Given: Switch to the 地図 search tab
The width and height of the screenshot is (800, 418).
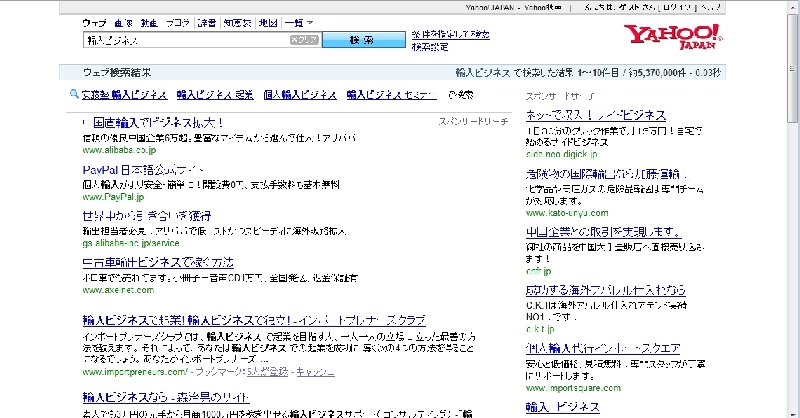Looking at the screenshot, I should click(x=268, y=23).
